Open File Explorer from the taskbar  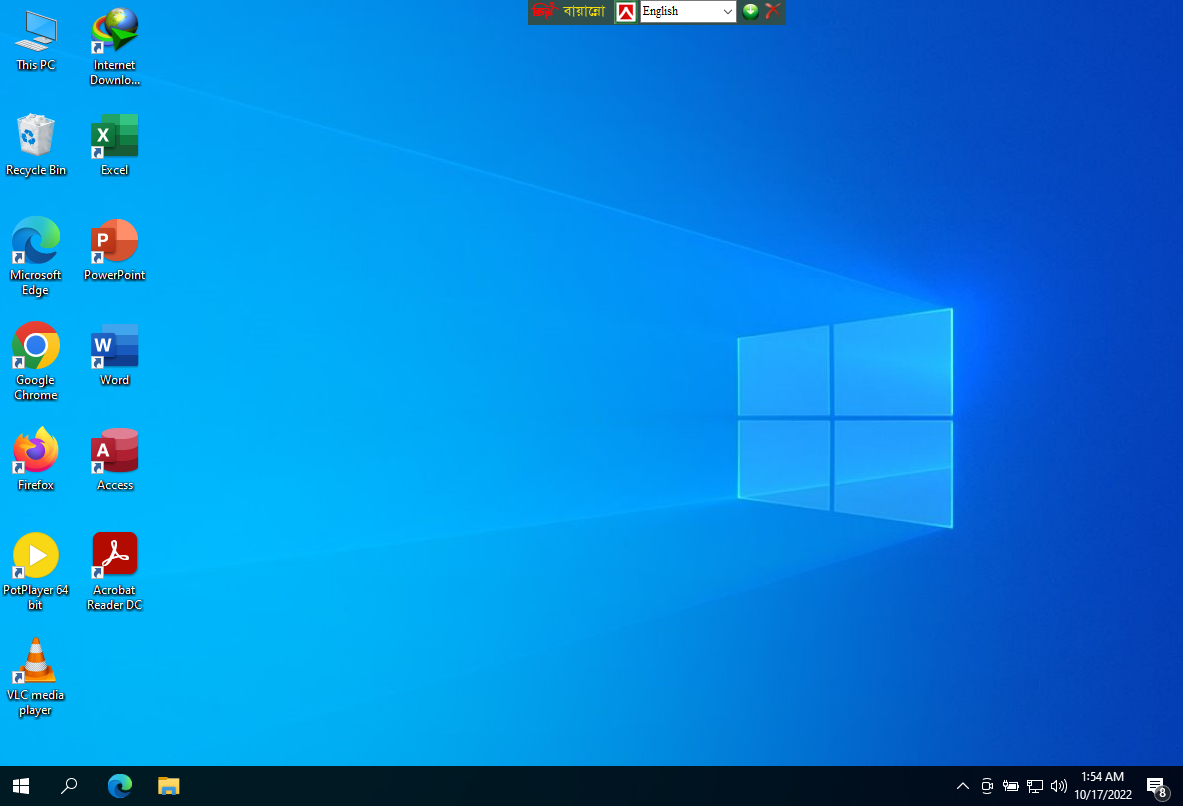tap(168, 786)
